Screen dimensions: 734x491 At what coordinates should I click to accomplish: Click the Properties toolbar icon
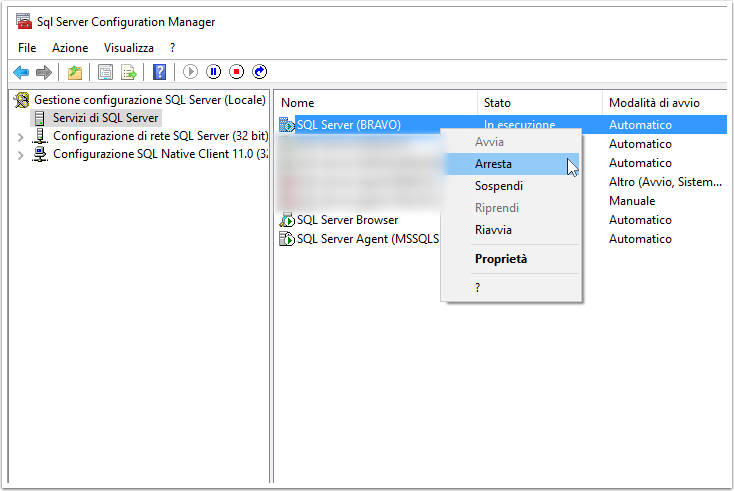click(105, 72)
